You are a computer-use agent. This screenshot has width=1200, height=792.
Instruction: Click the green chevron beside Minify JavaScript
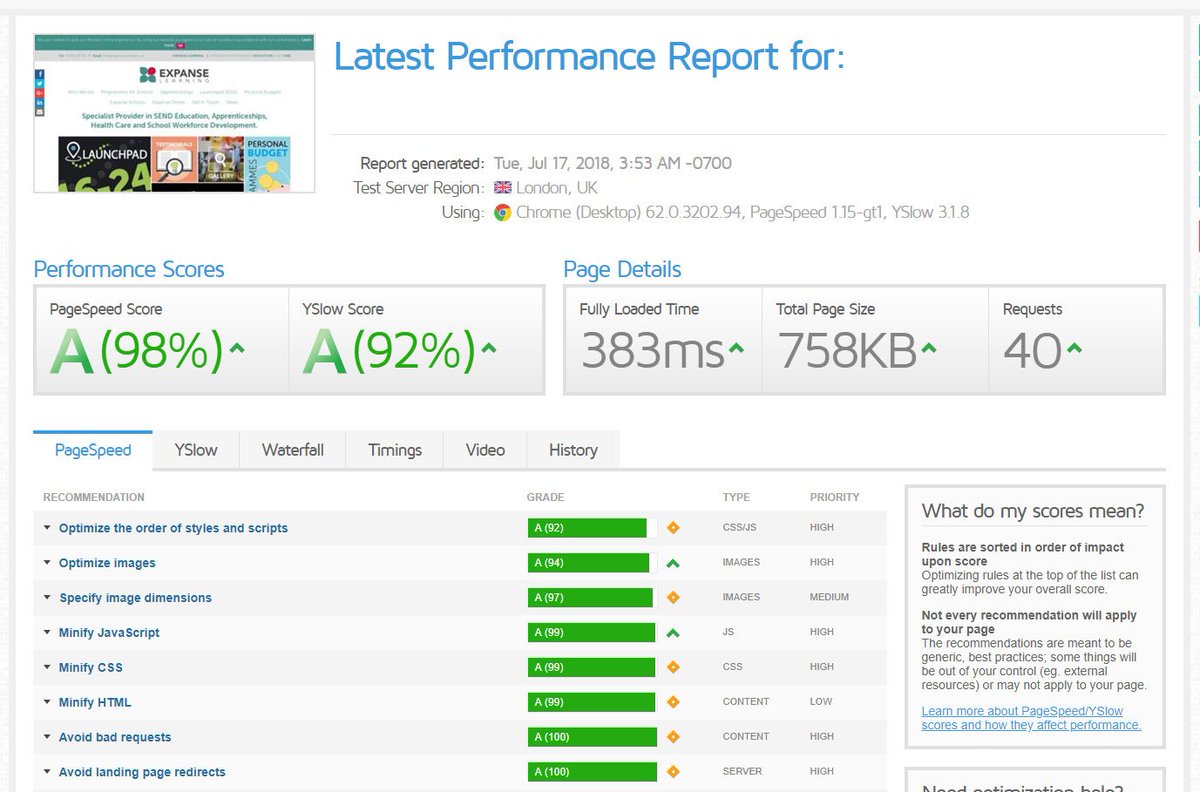click(x=673, y=632)
